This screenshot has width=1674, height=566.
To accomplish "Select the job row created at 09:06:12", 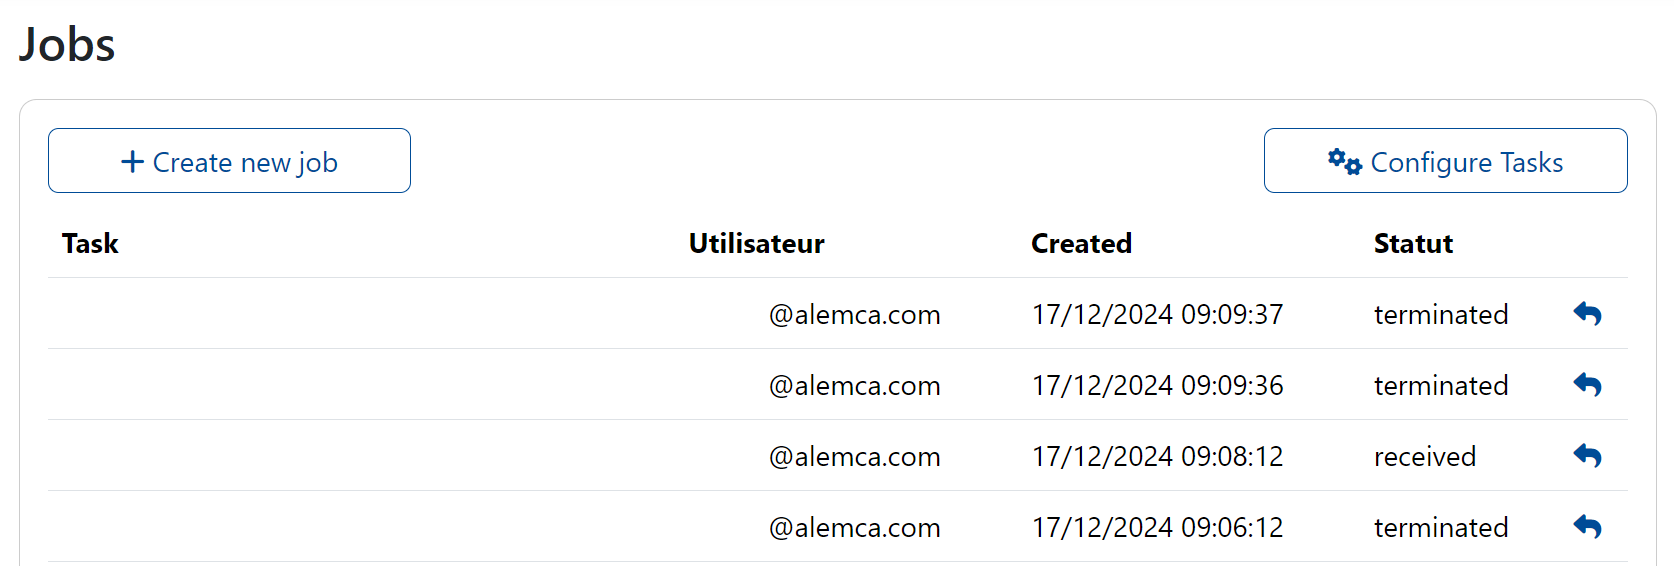I will (x=838, y=527).
